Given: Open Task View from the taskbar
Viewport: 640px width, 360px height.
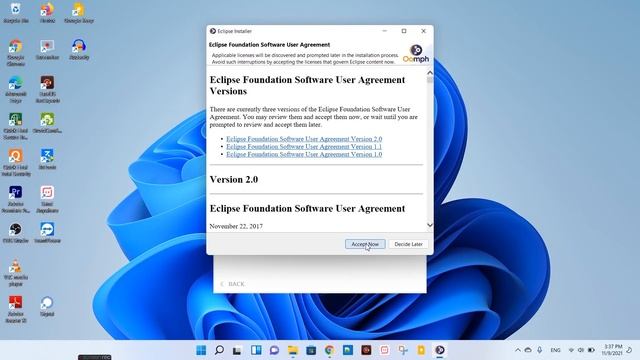Looking at the screenshot, I should pos(237,350).
